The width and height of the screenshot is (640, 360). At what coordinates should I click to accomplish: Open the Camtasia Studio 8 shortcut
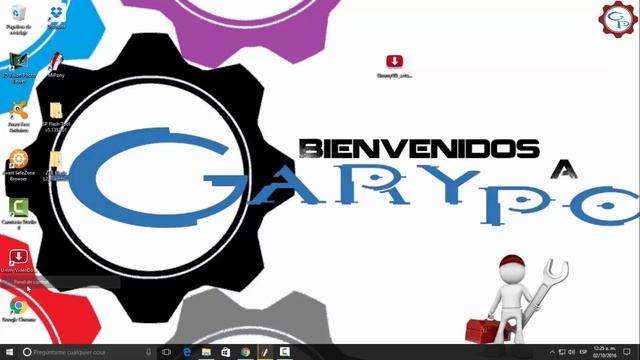19,214
